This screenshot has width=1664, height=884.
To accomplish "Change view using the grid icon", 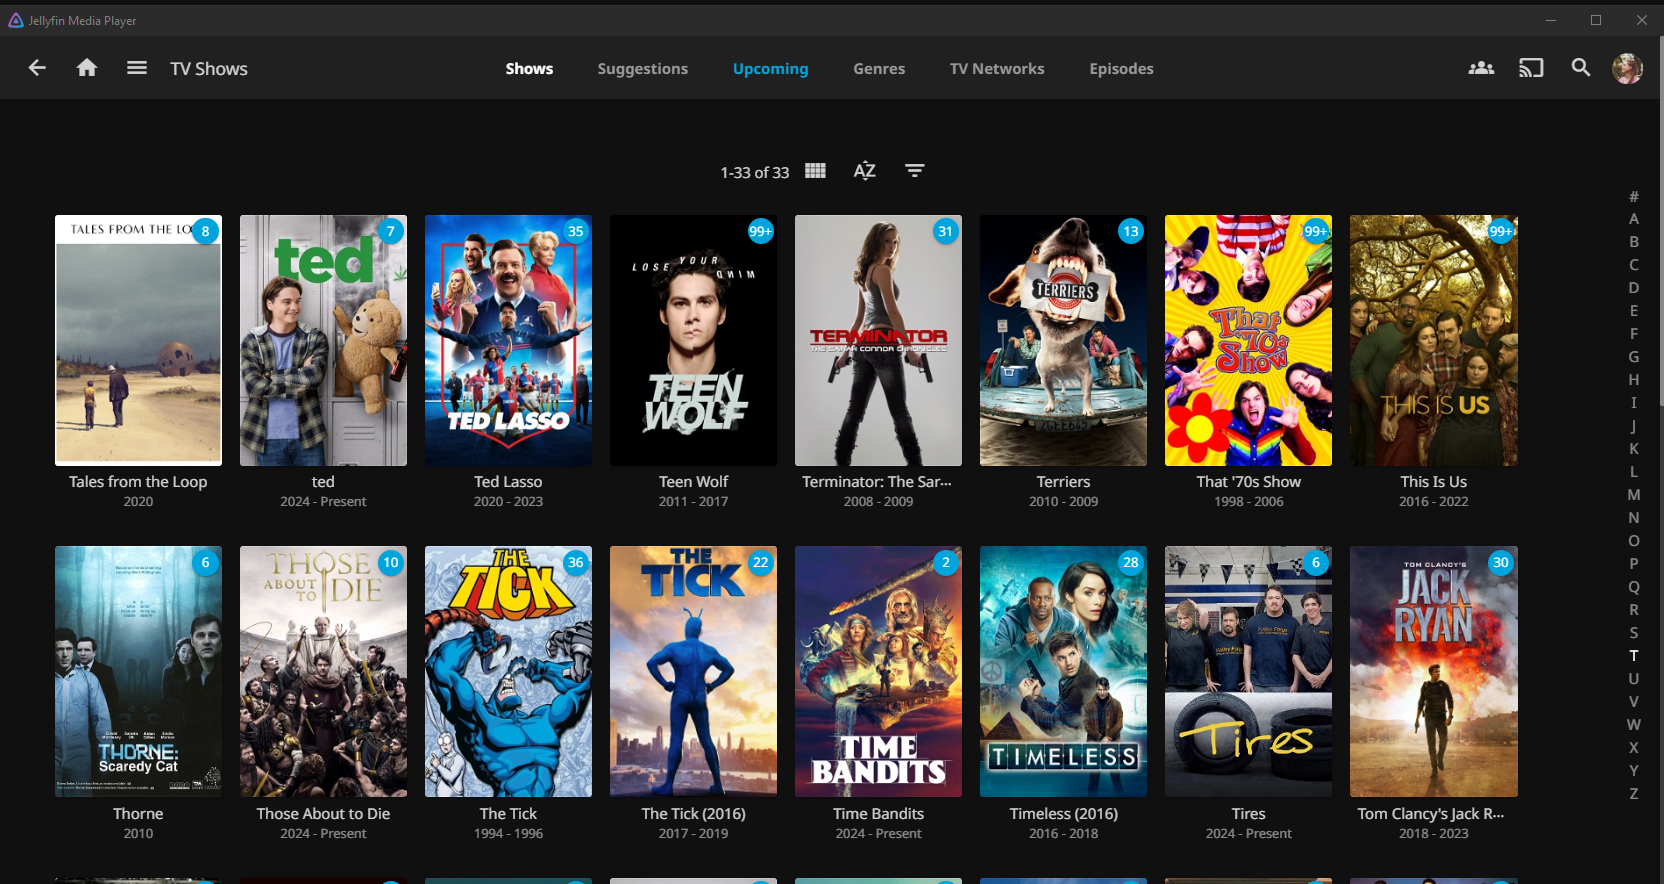I will click(815, 171).
